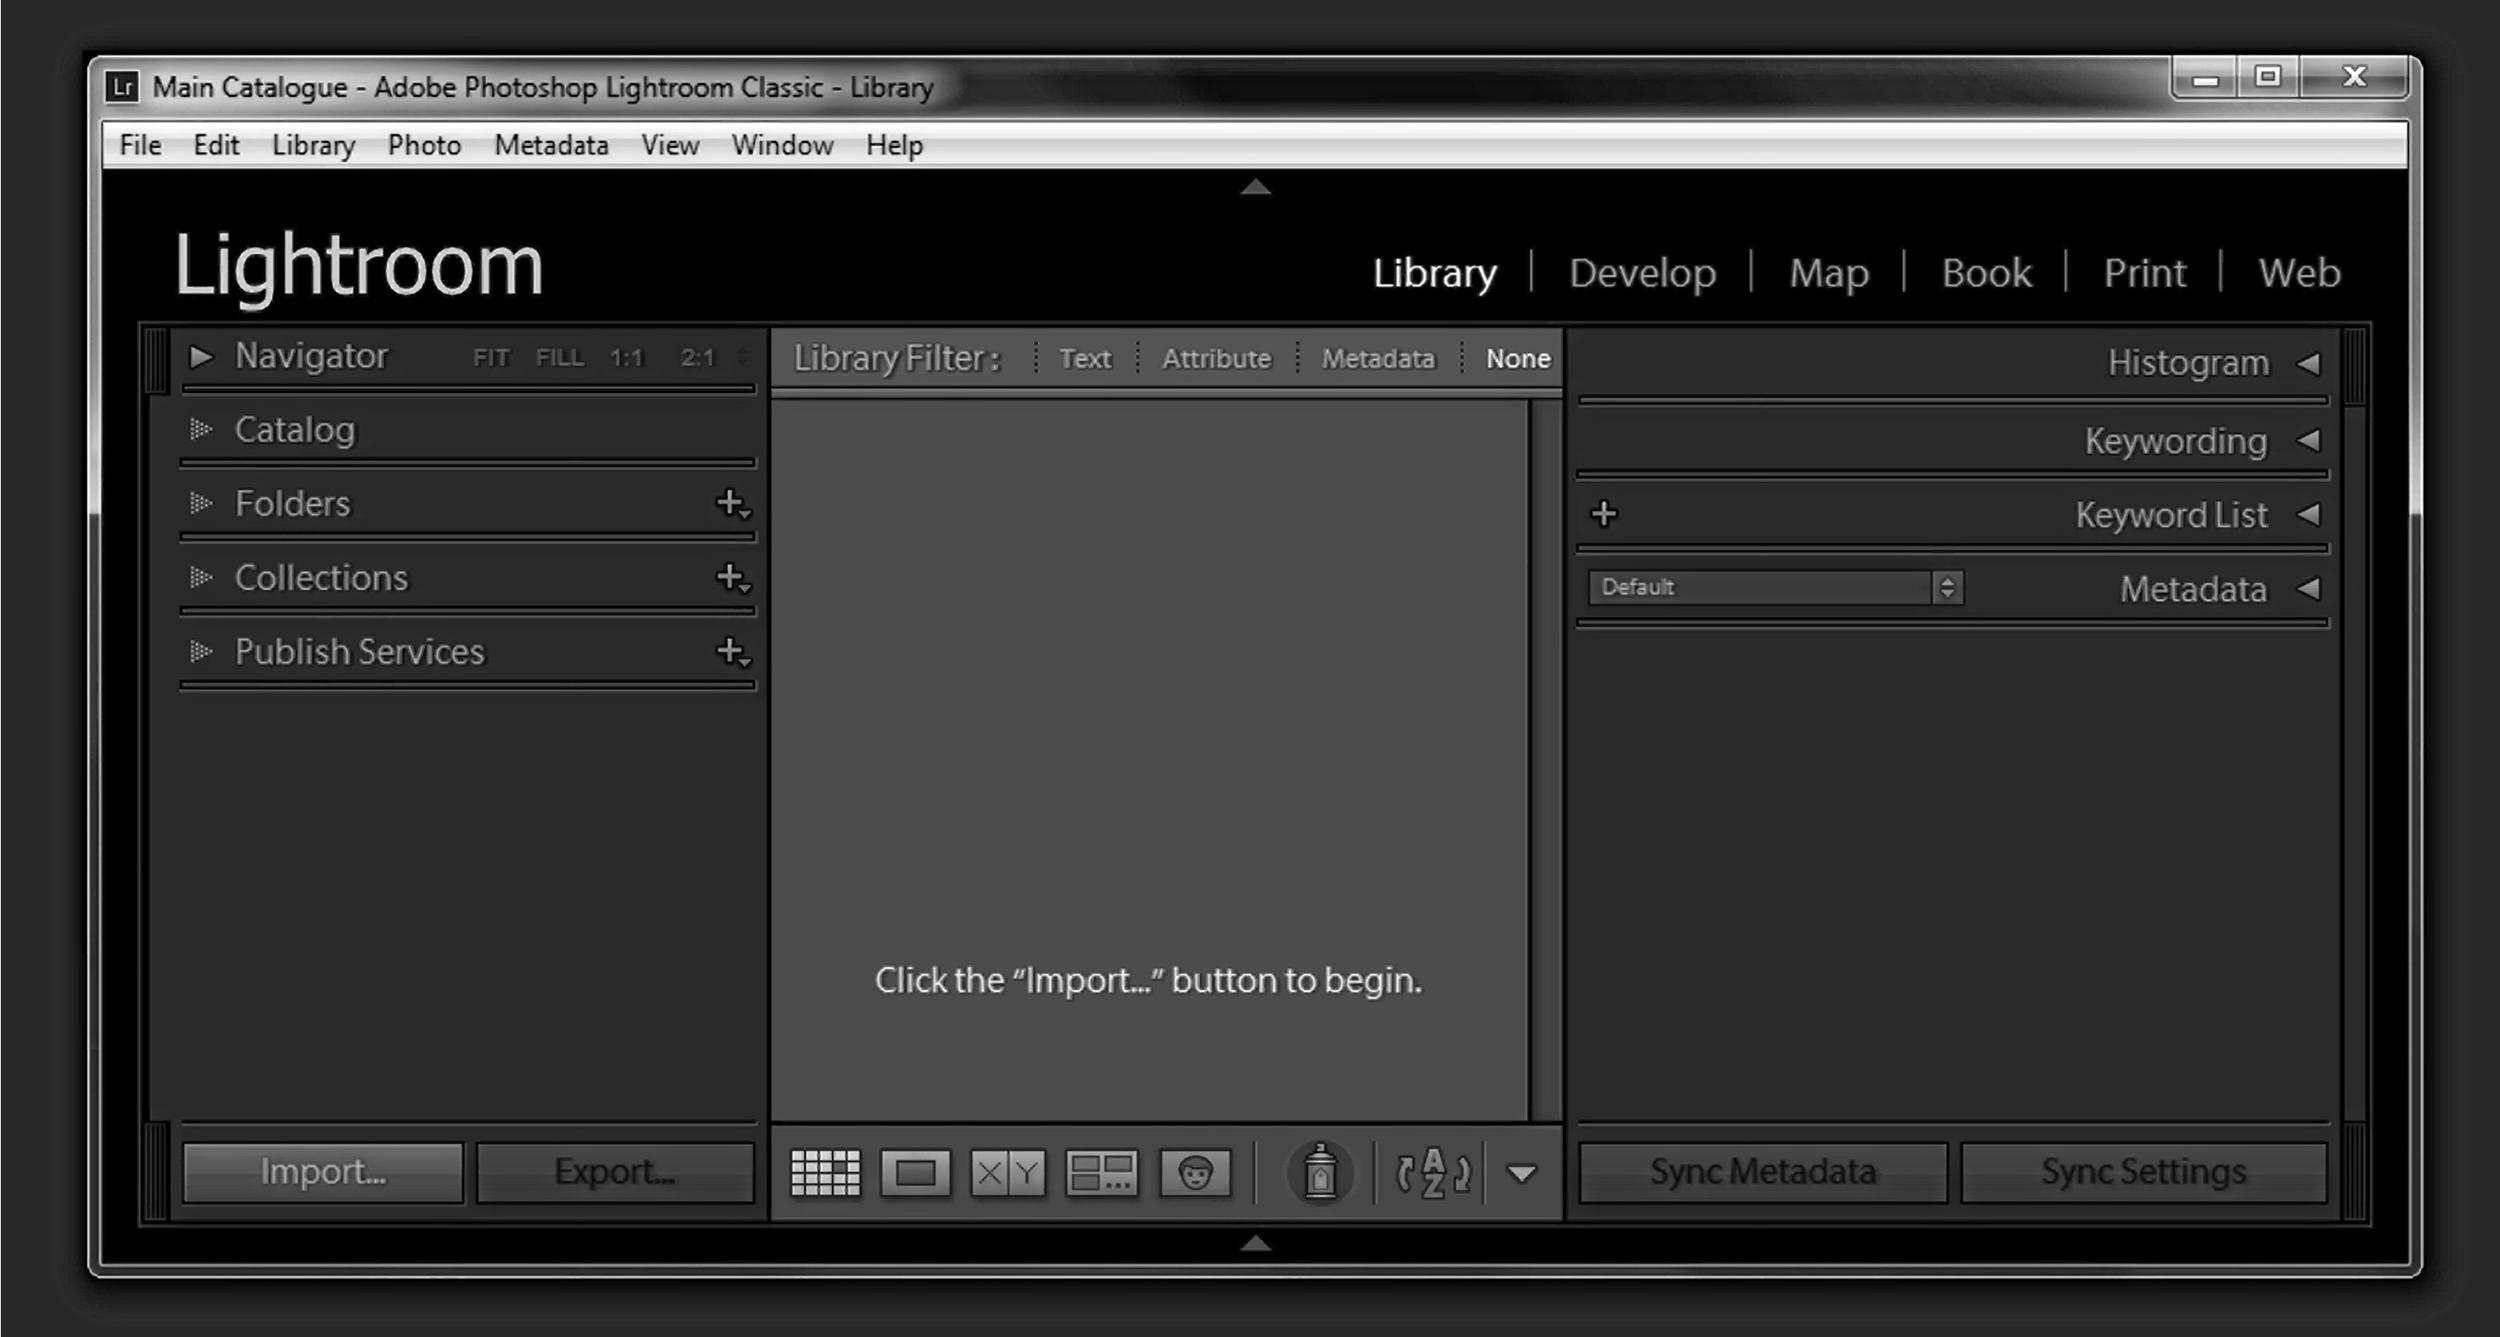Switch to Grid view icon

click(x=825, y=1172)
